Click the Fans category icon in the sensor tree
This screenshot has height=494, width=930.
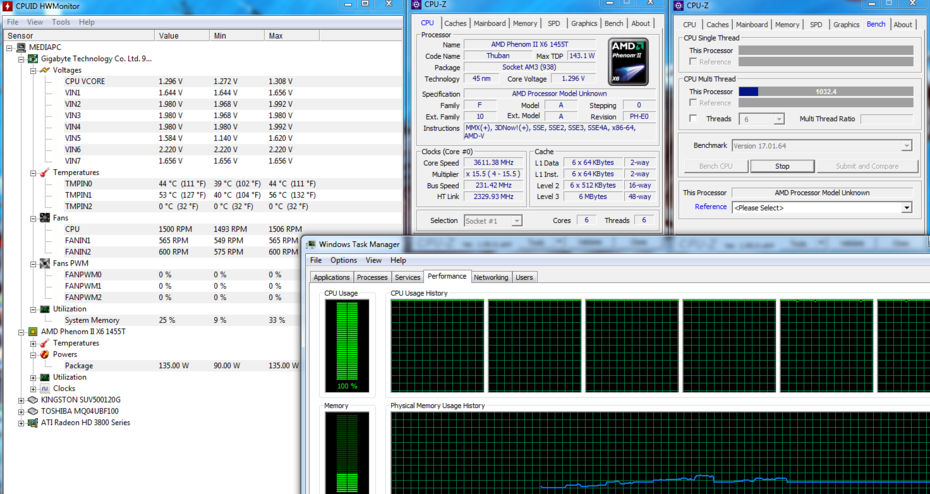[45, 218]
